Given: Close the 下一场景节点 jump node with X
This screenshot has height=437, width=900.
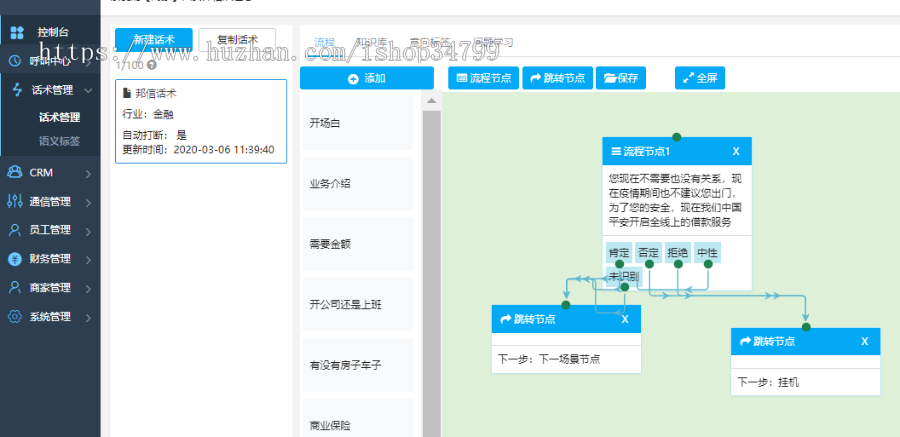Looking at the screenshot, I should tap(625, 319).
